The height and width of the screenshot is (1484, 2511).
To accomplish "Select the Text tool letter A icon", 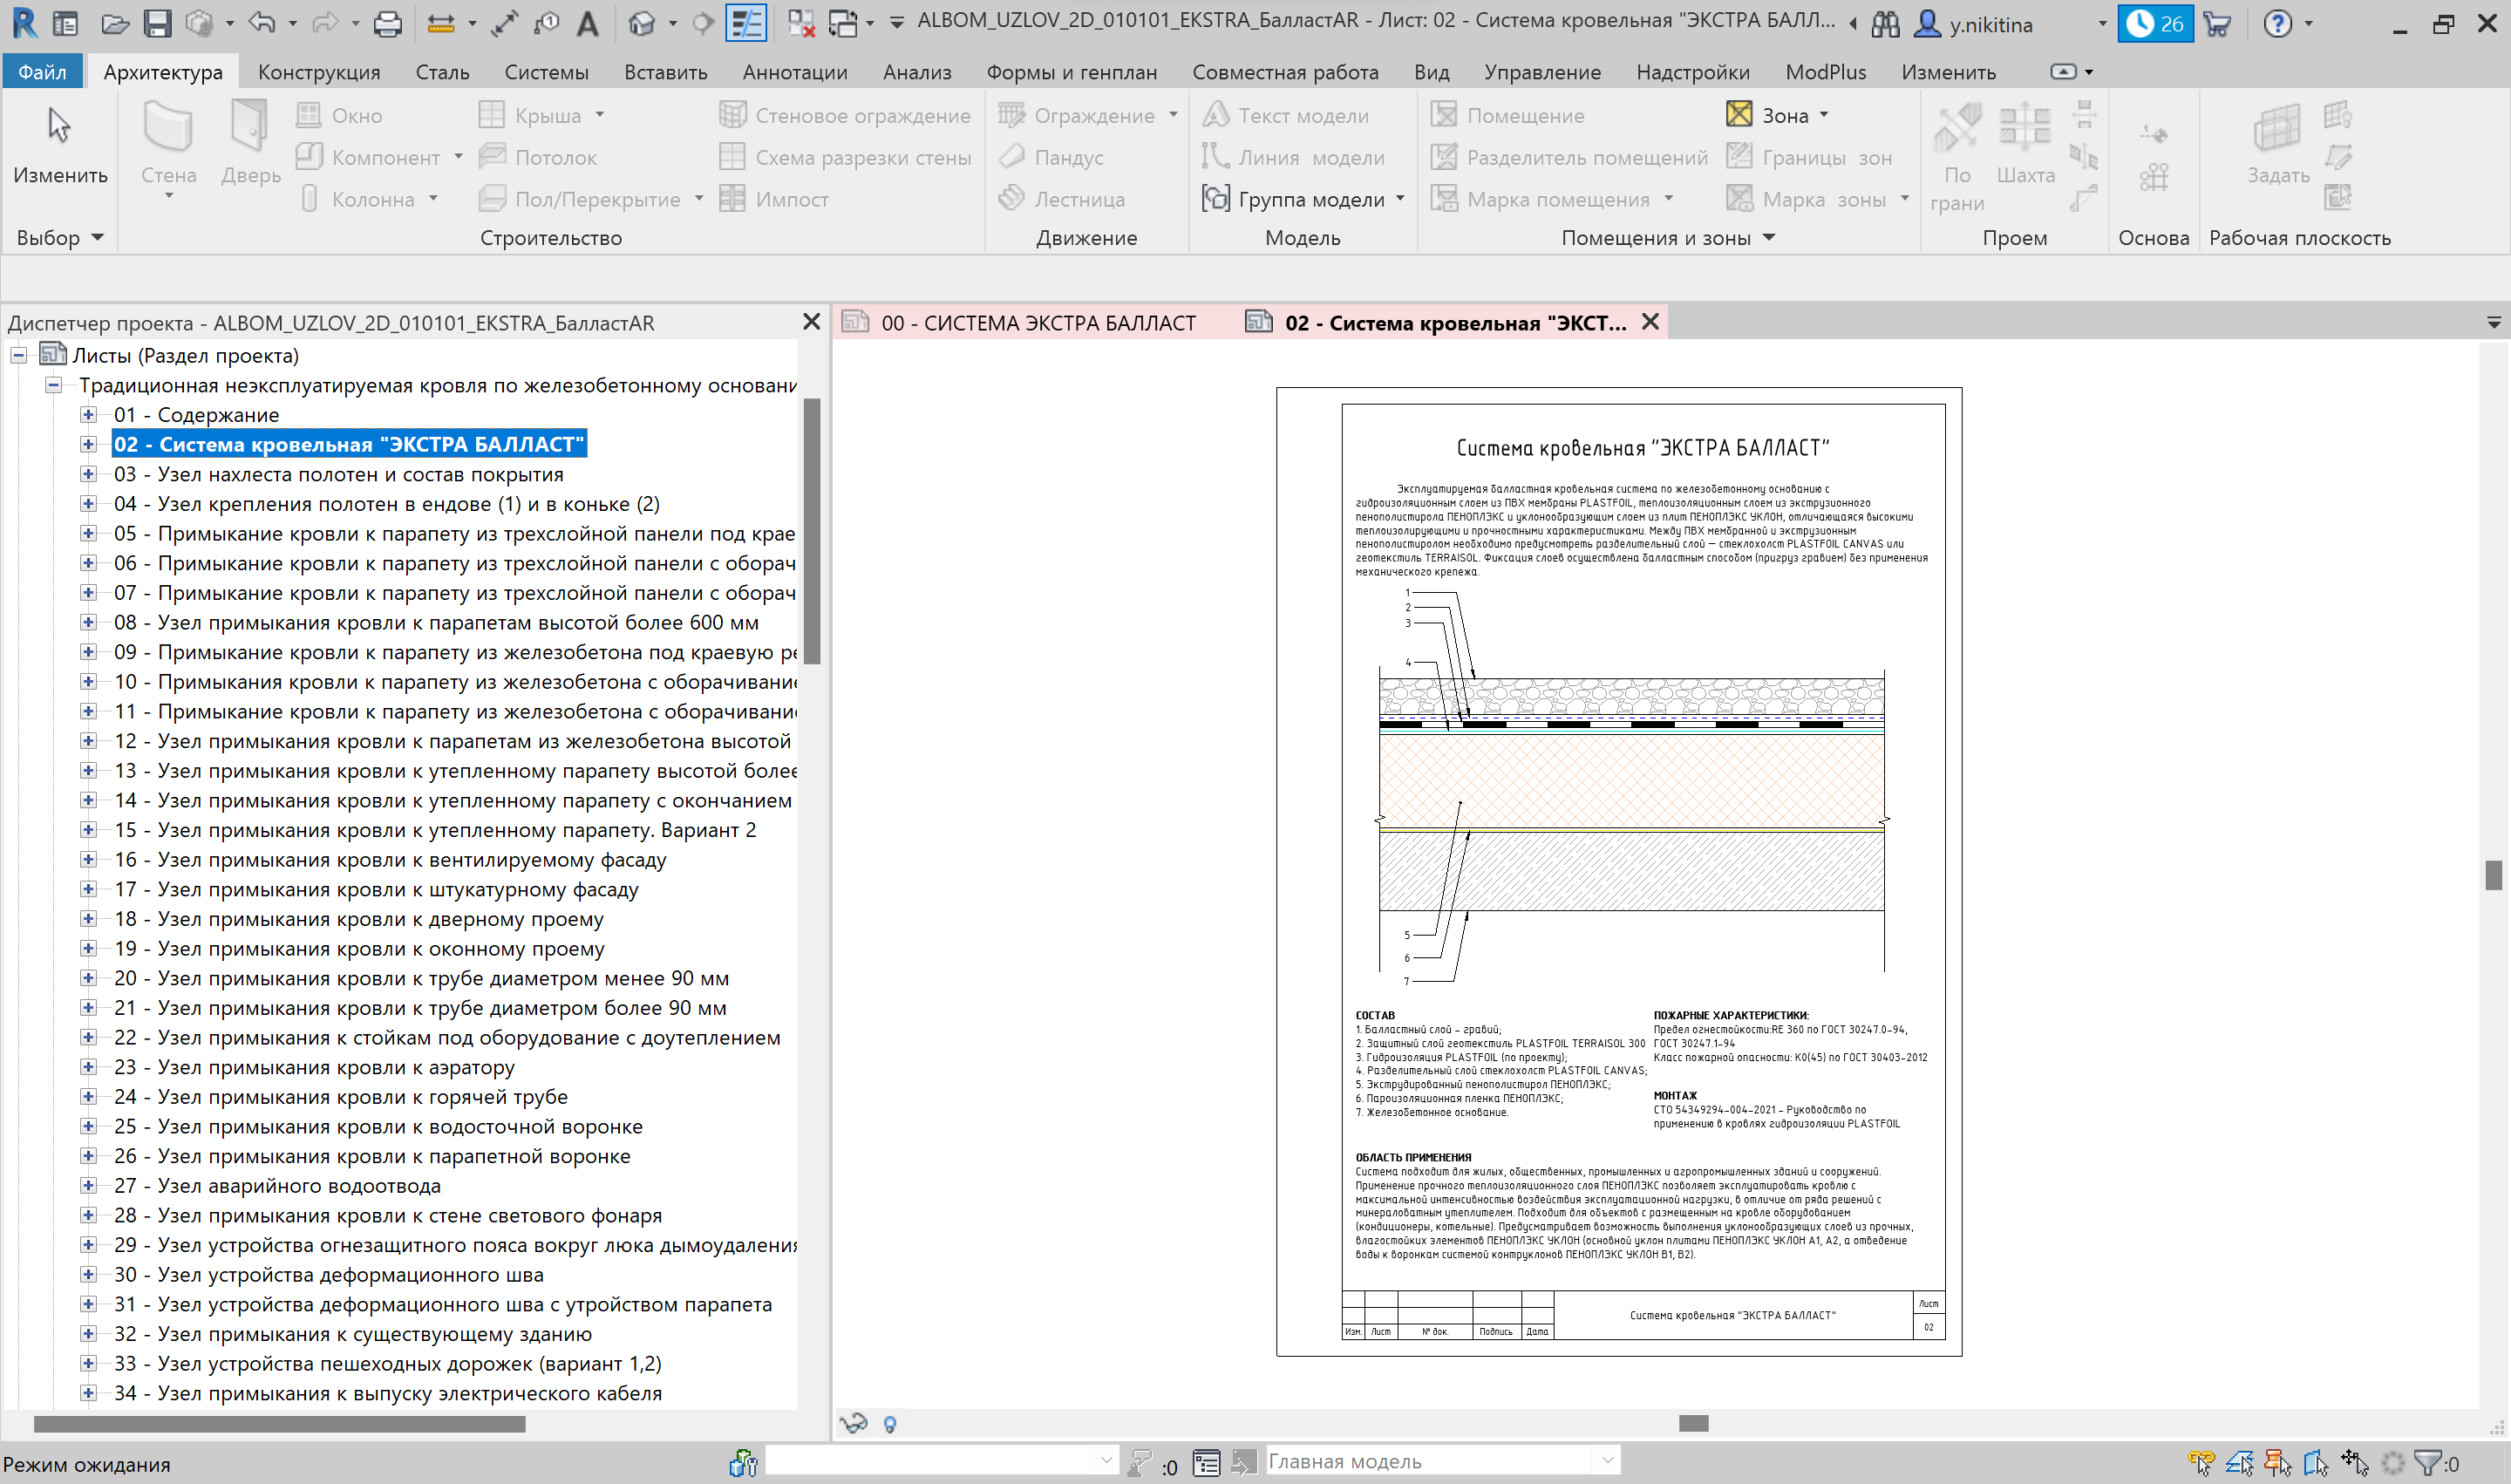I will [x=588, y=23].
